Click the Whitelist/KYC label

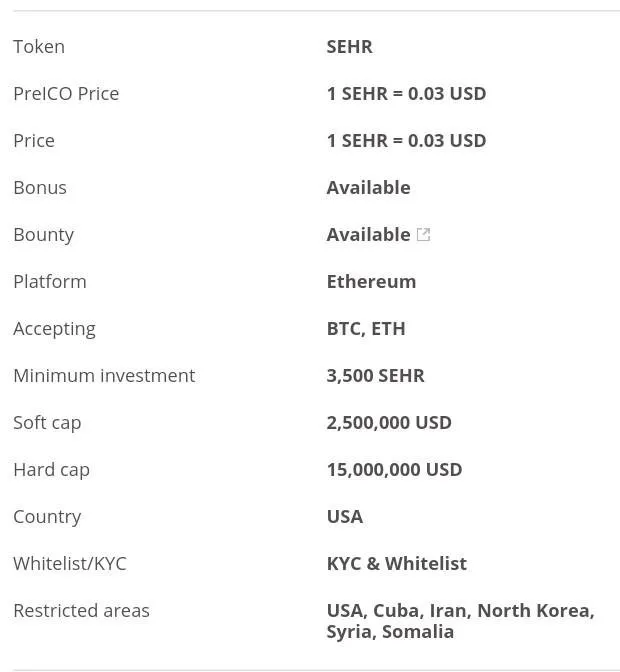pos(70,564)
